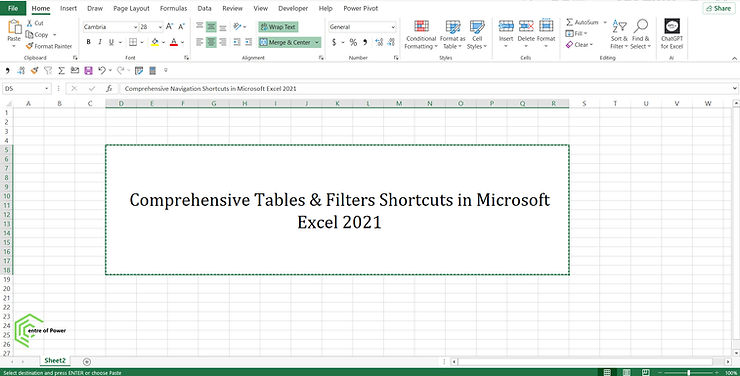
Task: Increase decimal places
Action: [379, 42]
